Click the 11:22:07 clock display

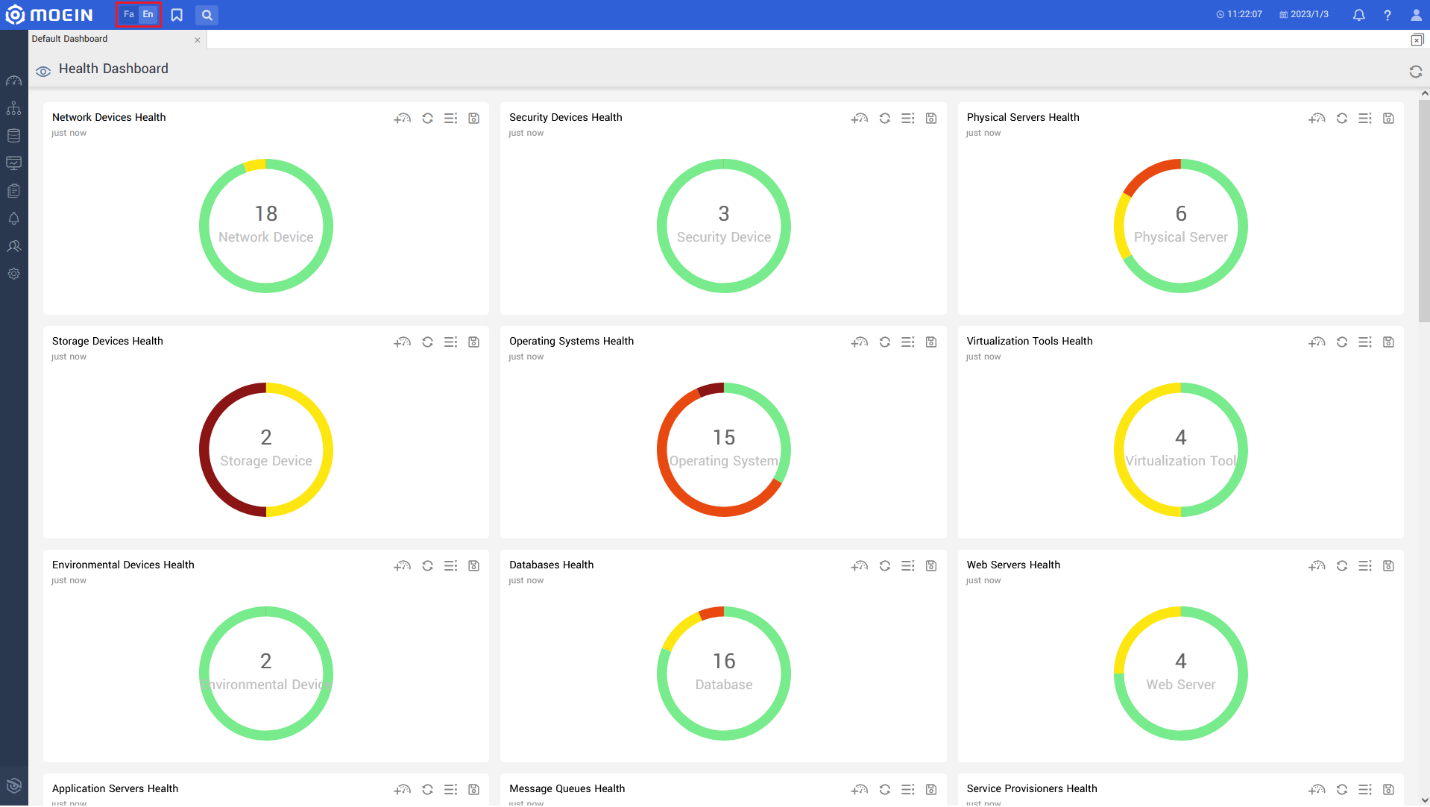tap(1239, 15)
